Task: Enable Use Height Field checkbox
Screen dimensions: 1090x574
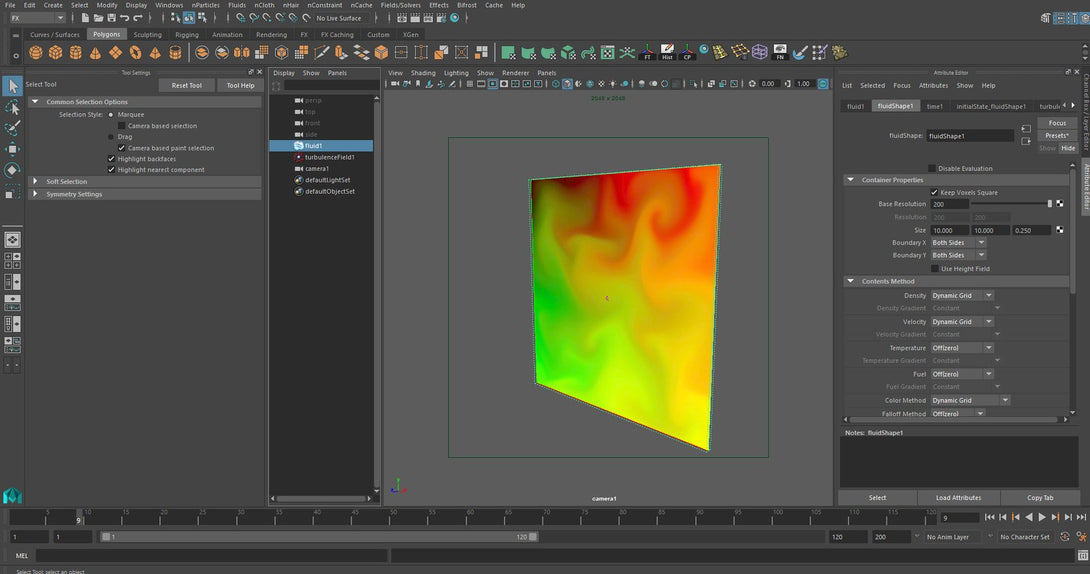Action: pos(934,269)
